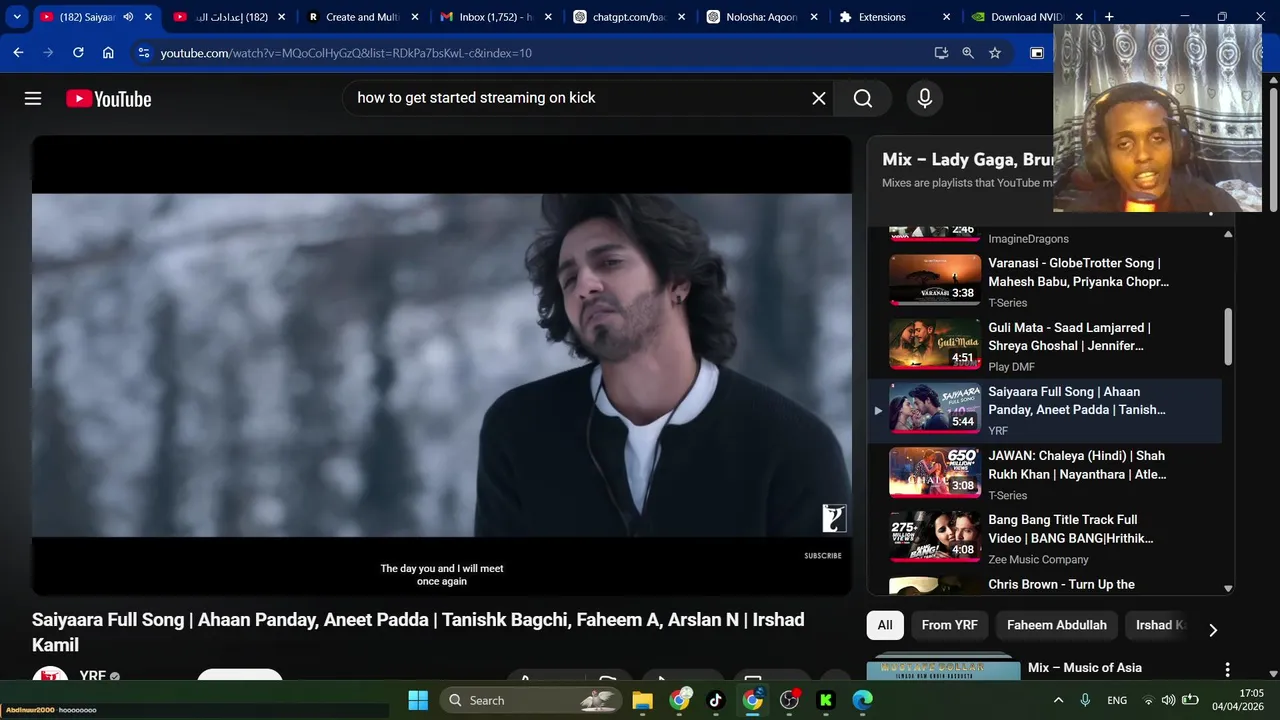Open Zee Music Company channel text
This screenshot has height=720, width=1280.
tap(1038, 560)
